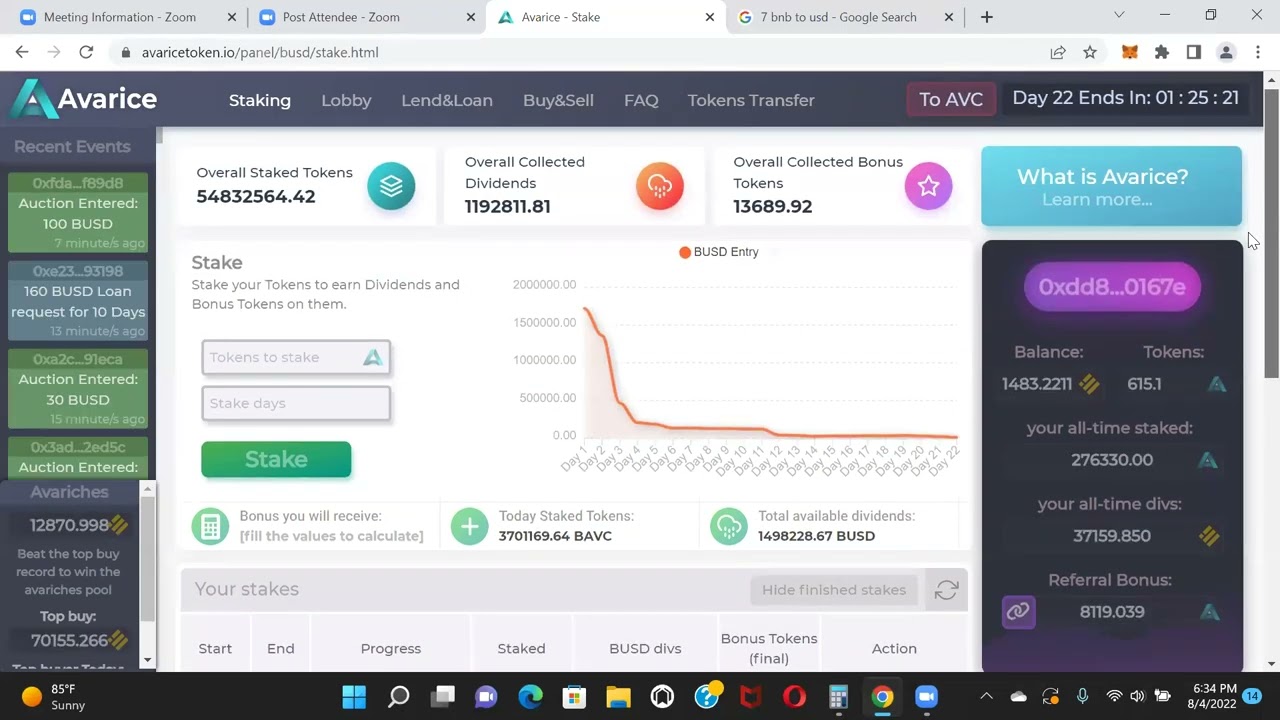
Task: Click the Overall Collected Dividends cloud icon
Action: tap(660, 186)
